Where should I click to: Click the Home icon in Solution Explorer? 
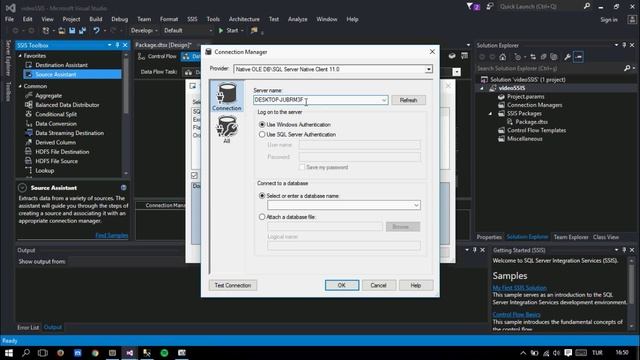(x=503, y=57)
